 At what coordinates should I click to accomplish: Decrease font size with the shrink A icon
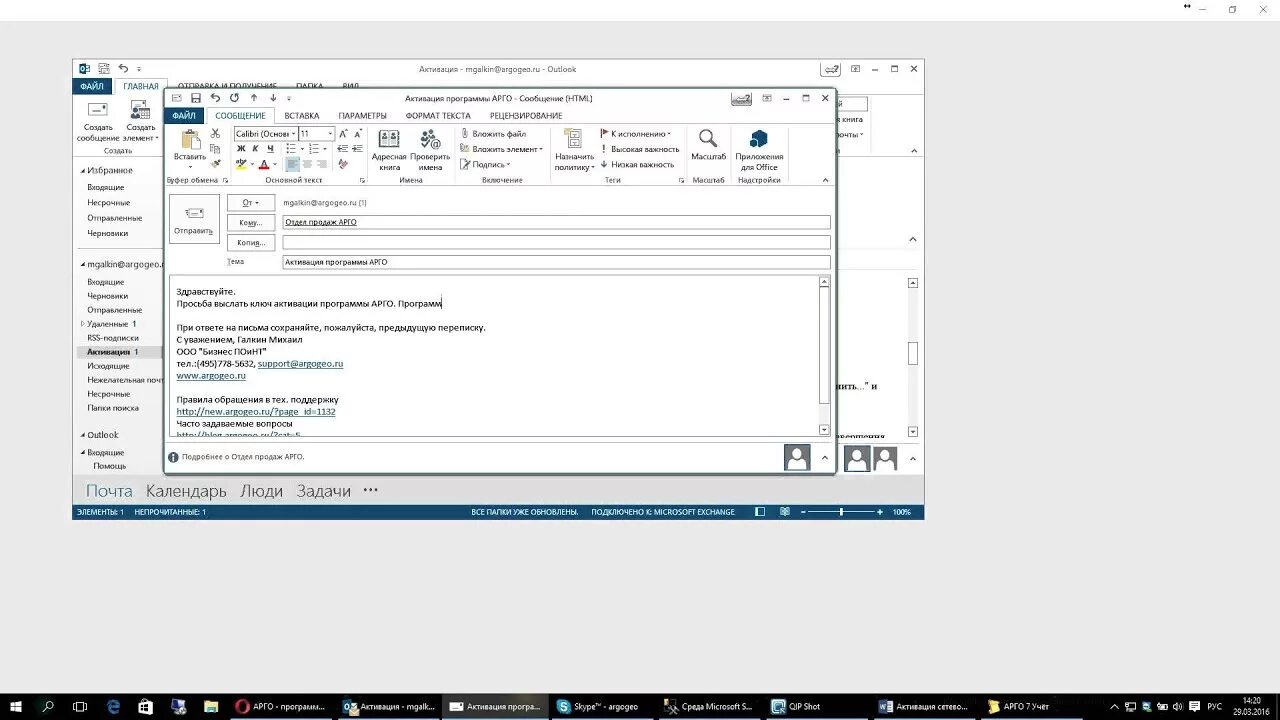click(358, 133)
